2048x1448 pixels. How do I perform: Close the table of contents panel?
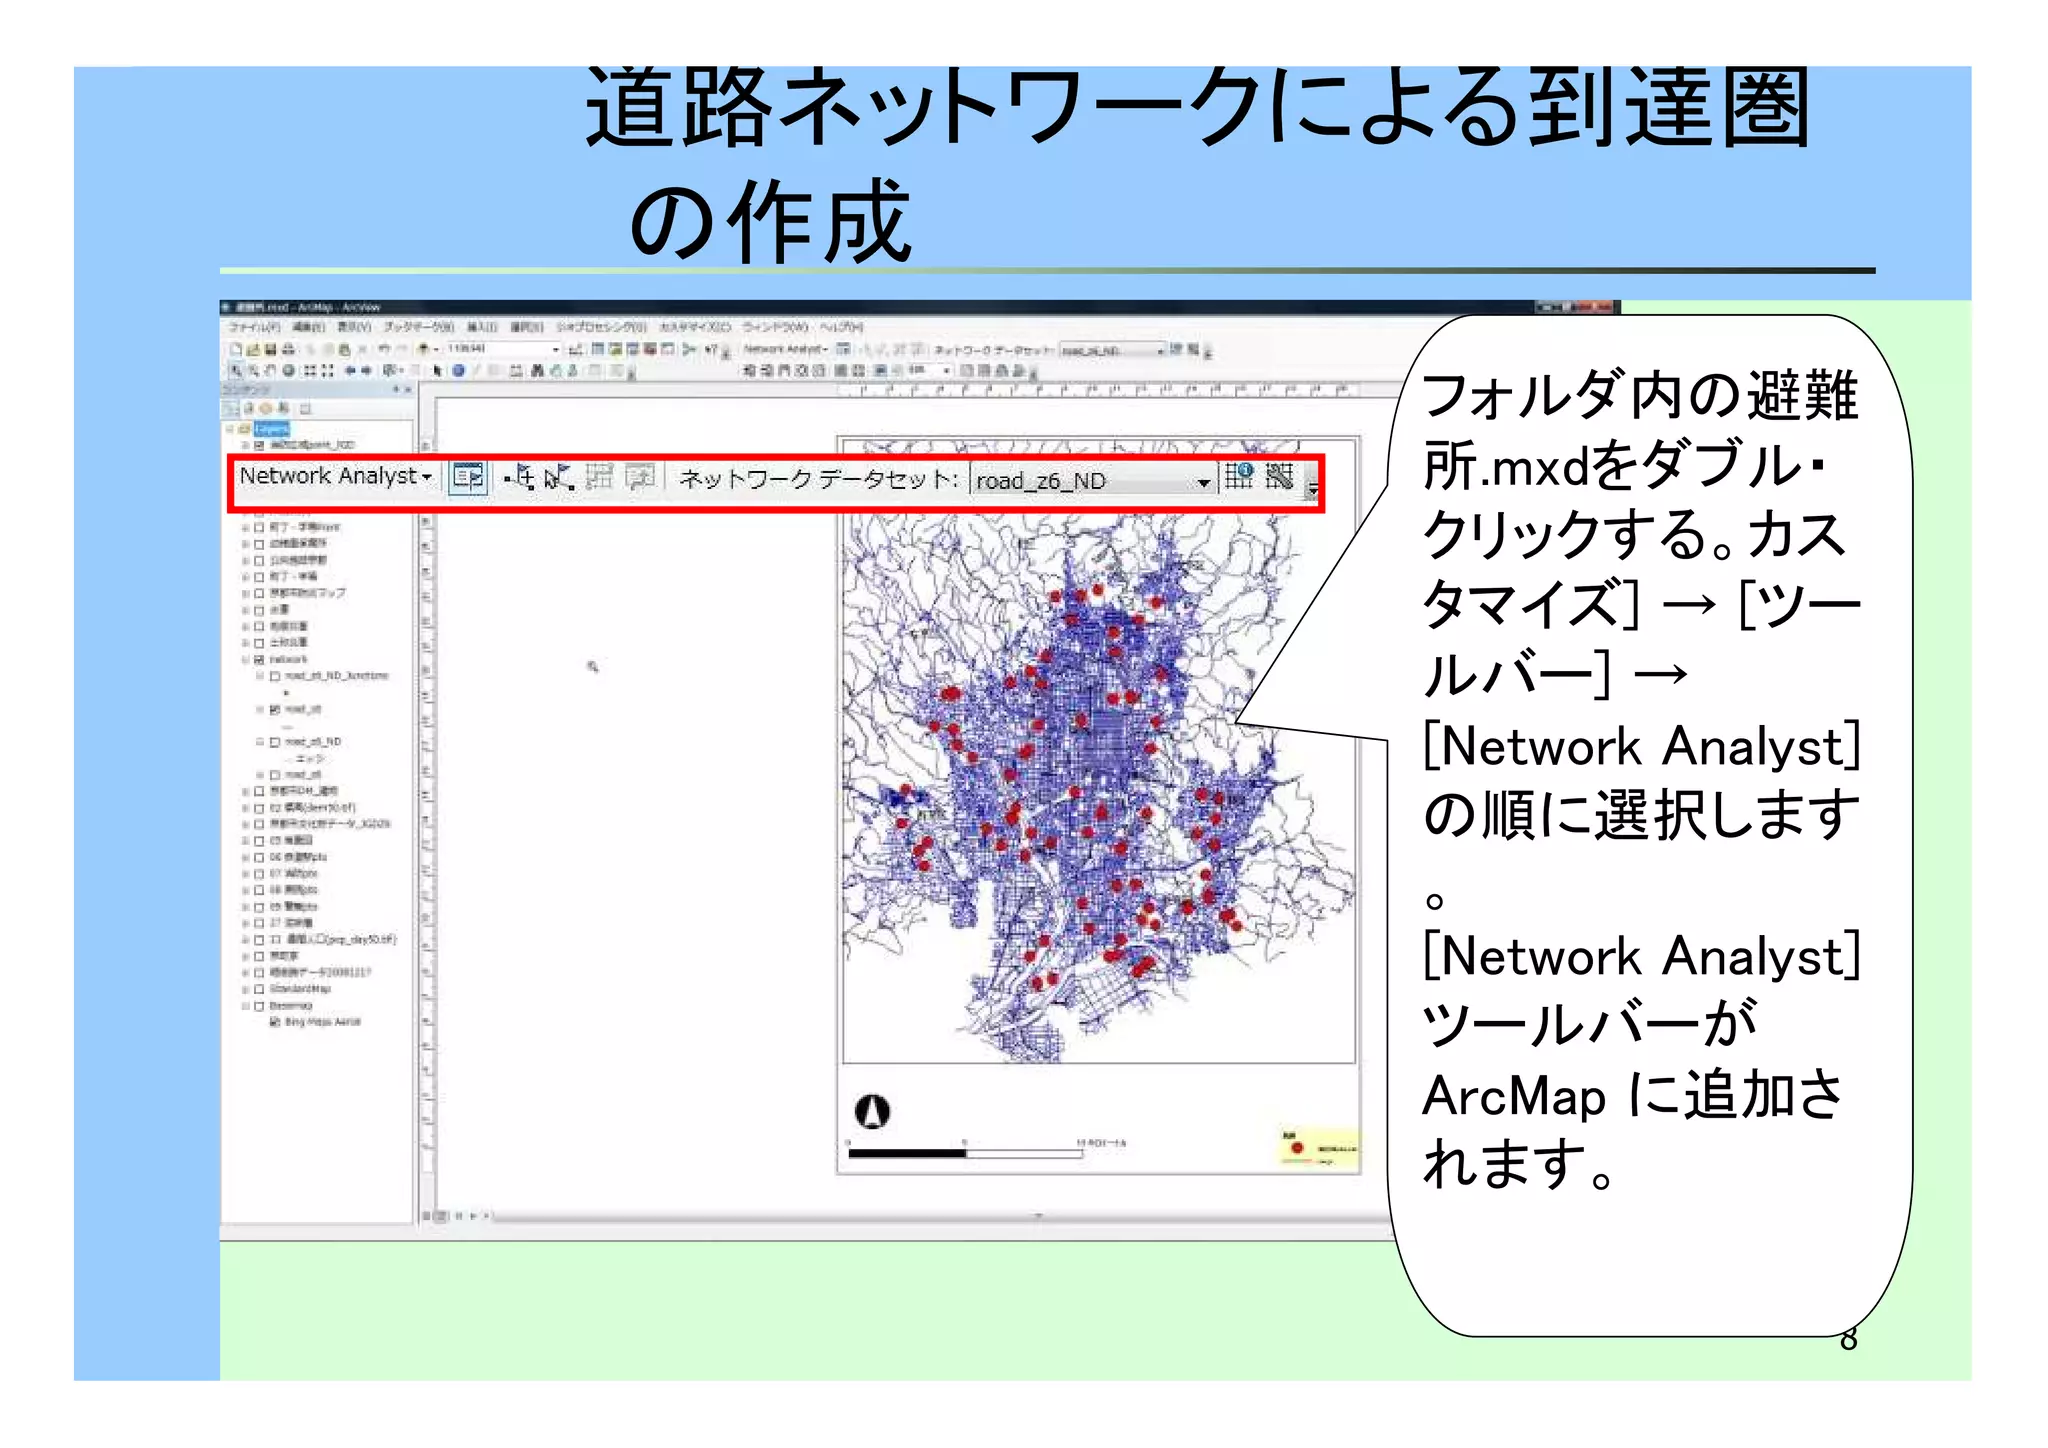coord(408,389)
